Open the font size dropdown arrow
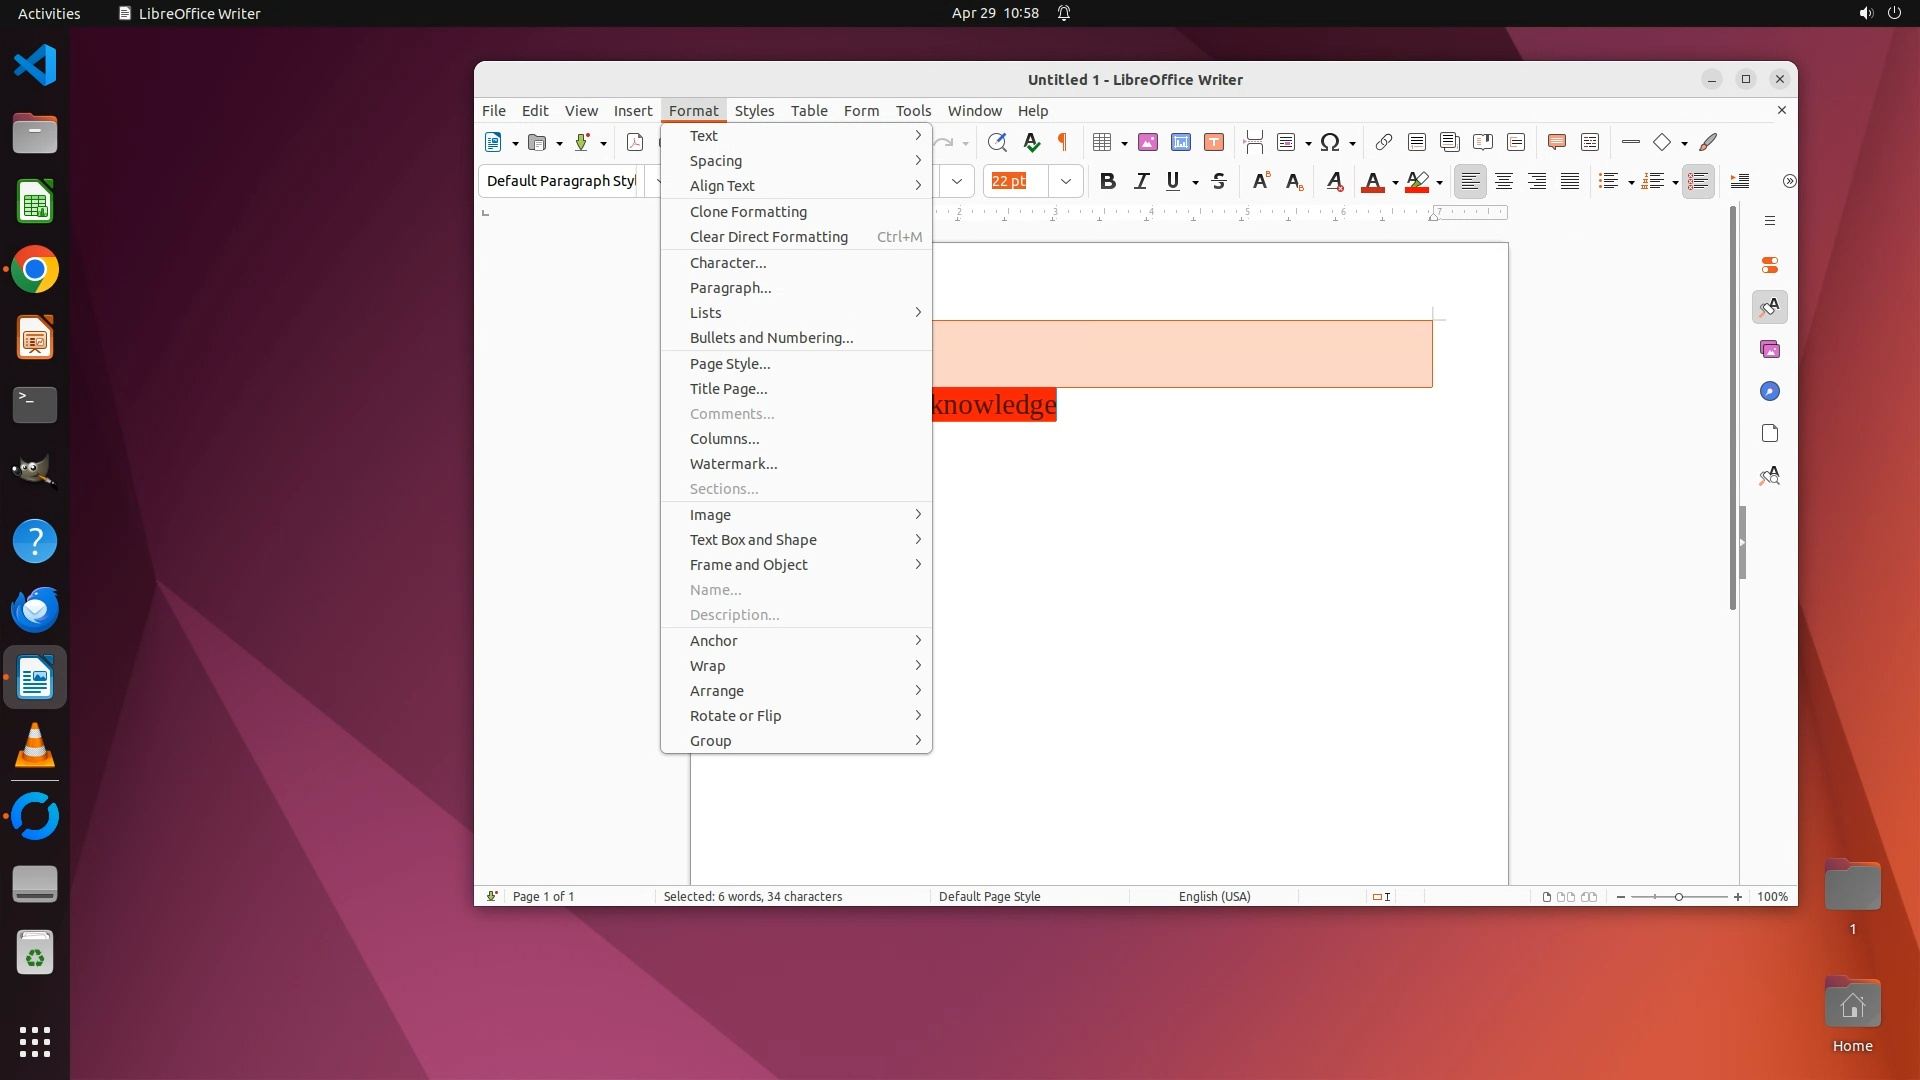Viewport: 1920px width, 1080px height. (1066, 181)
